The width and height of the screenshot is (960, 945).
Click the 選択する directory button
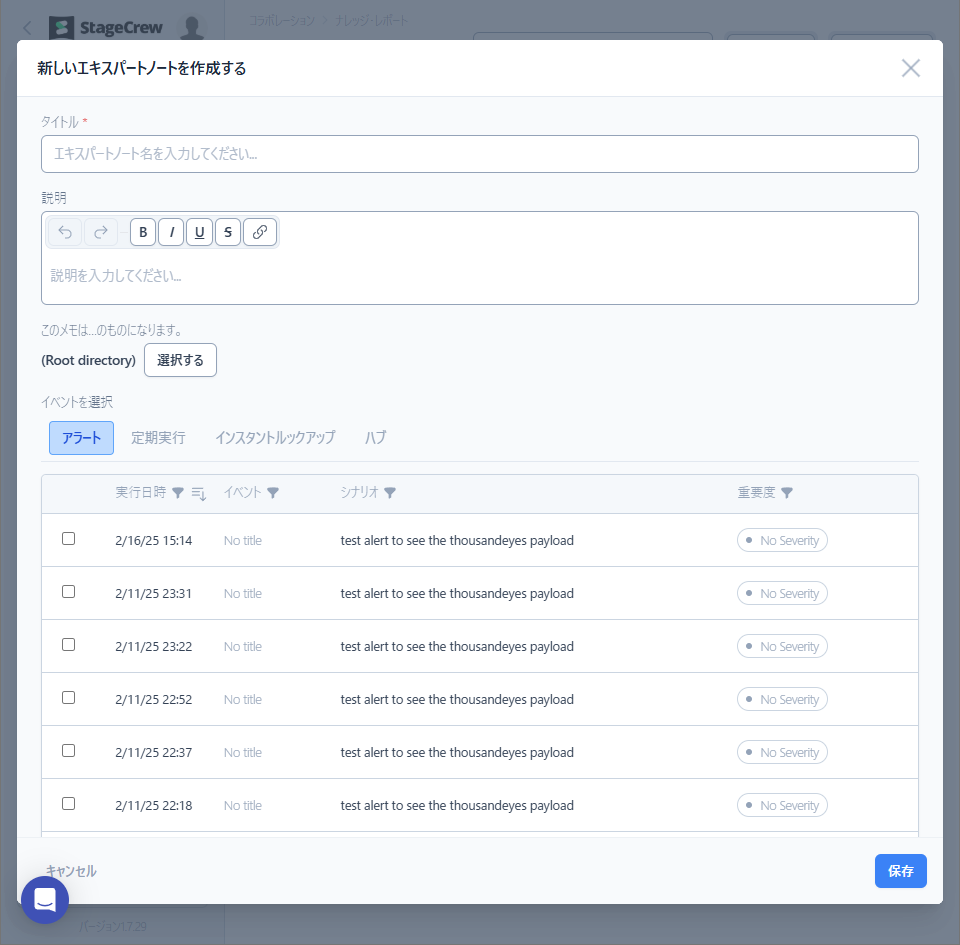pyautogui.click(x=180, y=360)
